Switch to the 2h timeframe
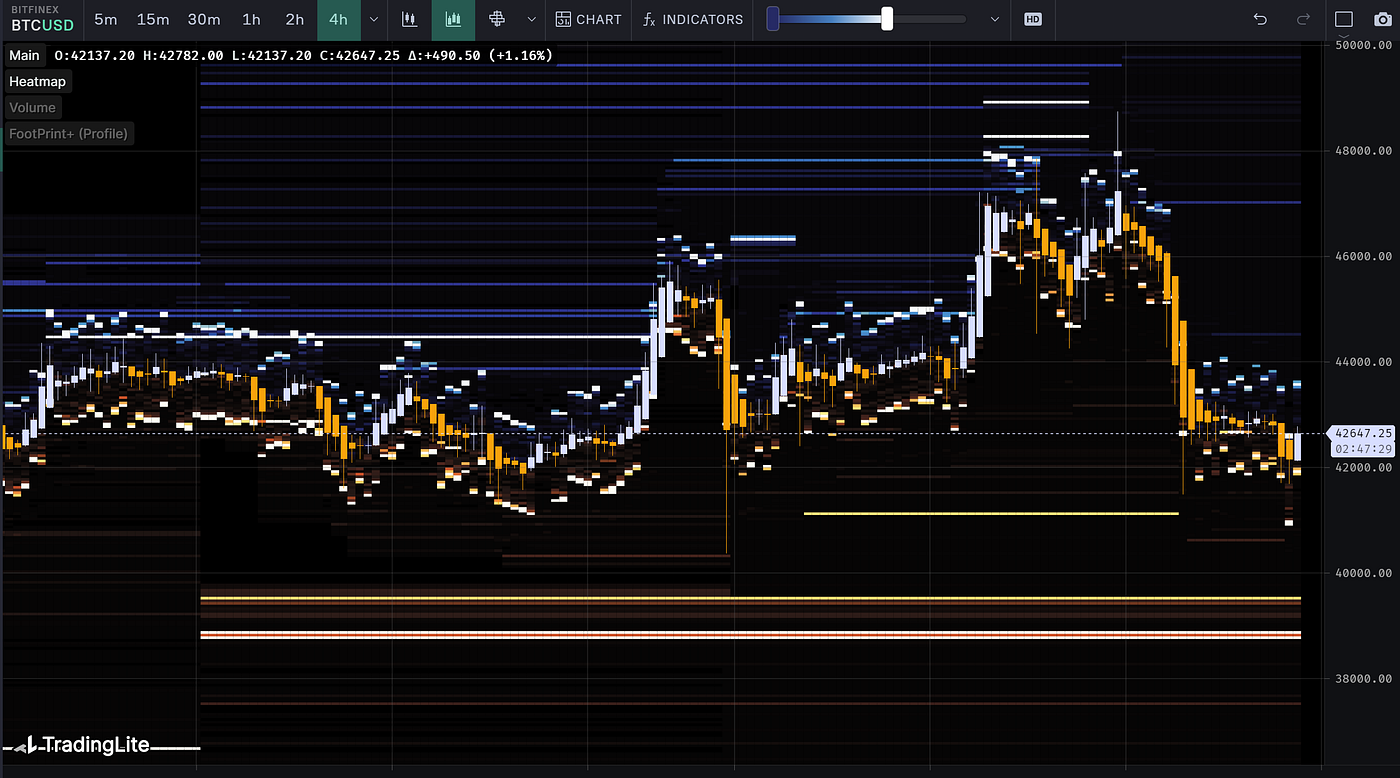Viewport: 1400px width, 778px height. (x=294, y=19)
